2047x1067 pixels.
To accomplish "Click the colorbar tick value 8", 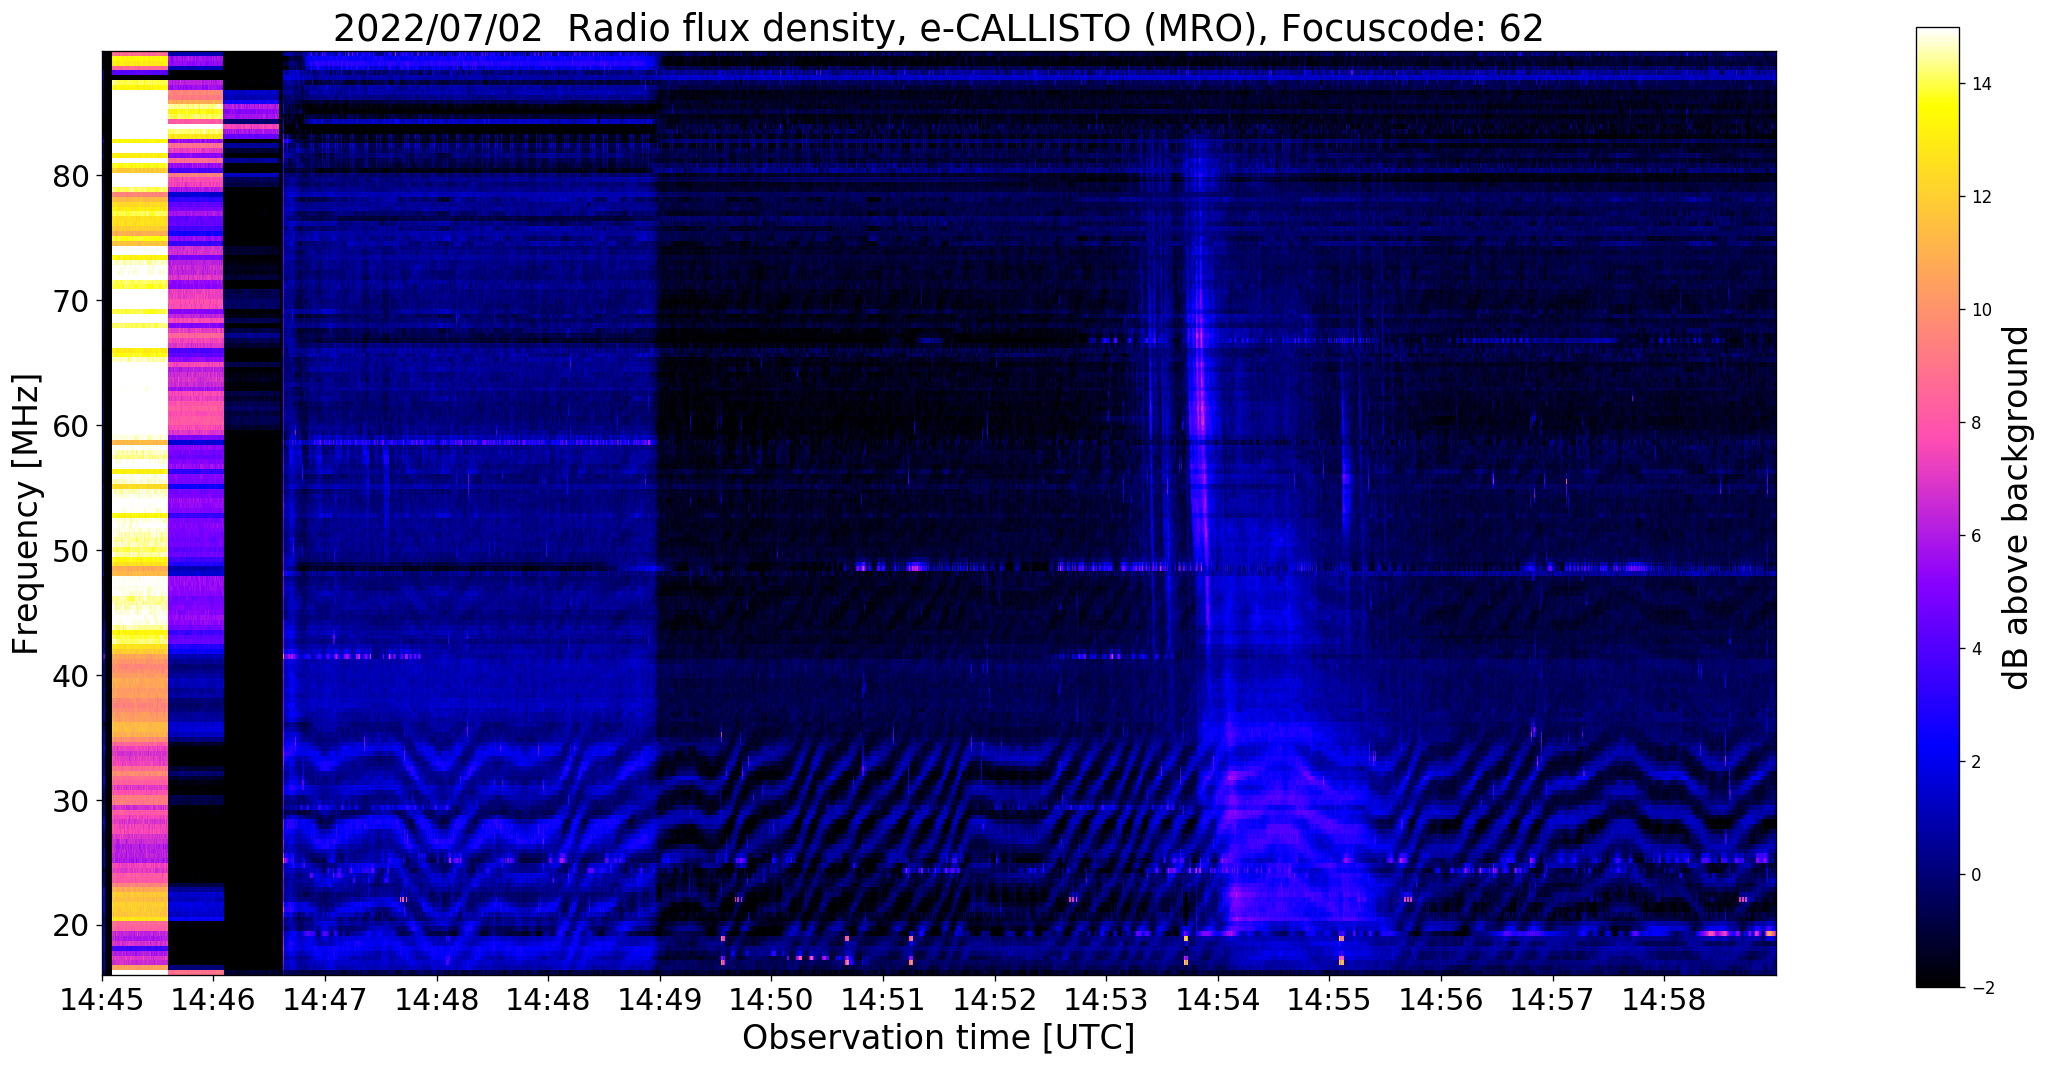I will [x=1976, y=424].
